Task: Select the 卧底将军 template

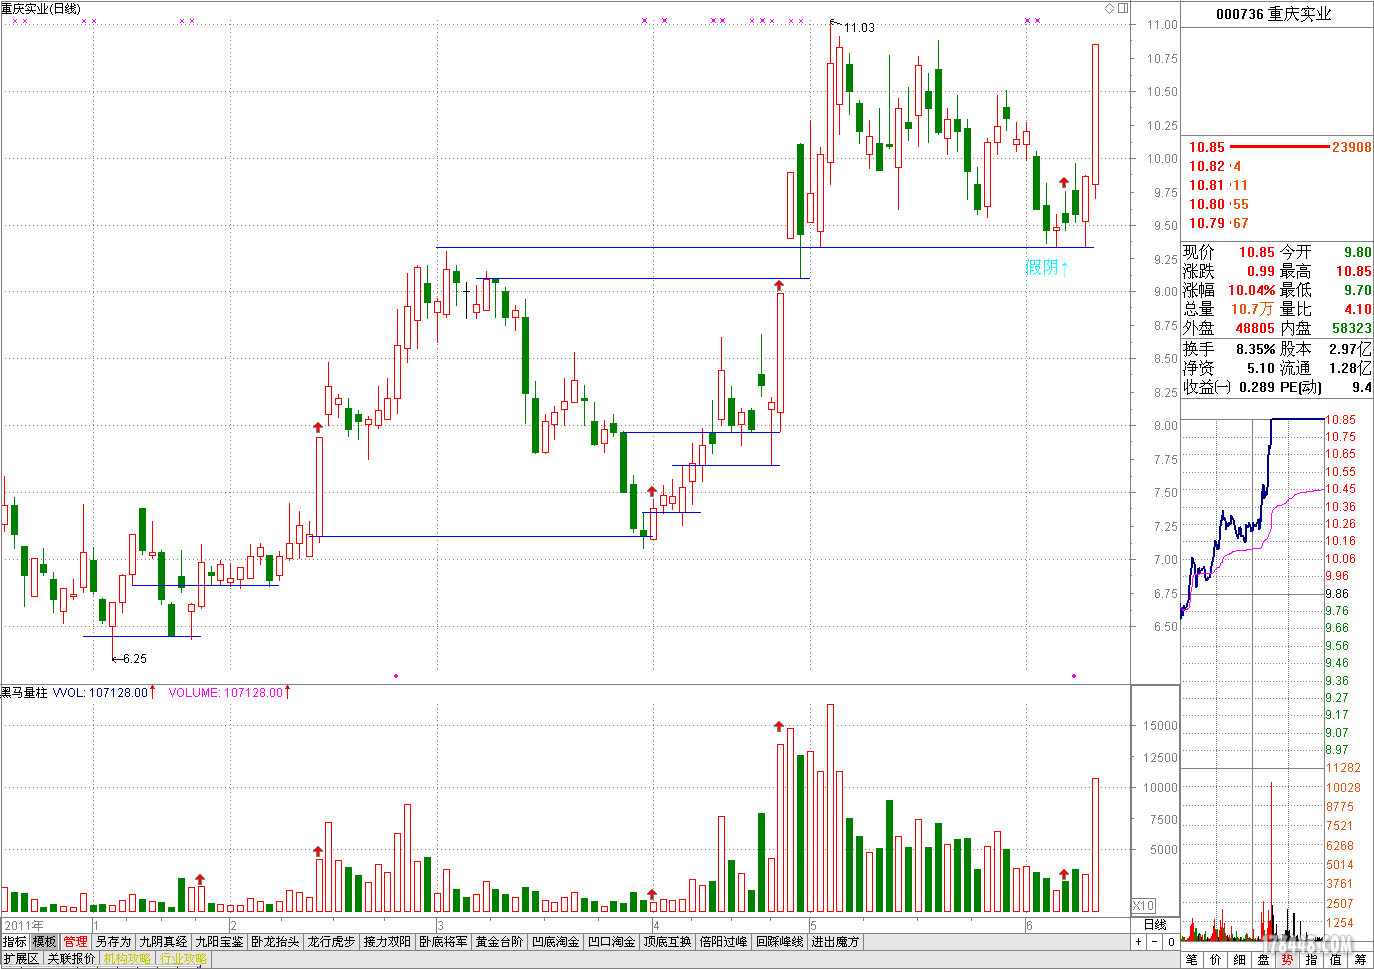Action: (443, 942)
